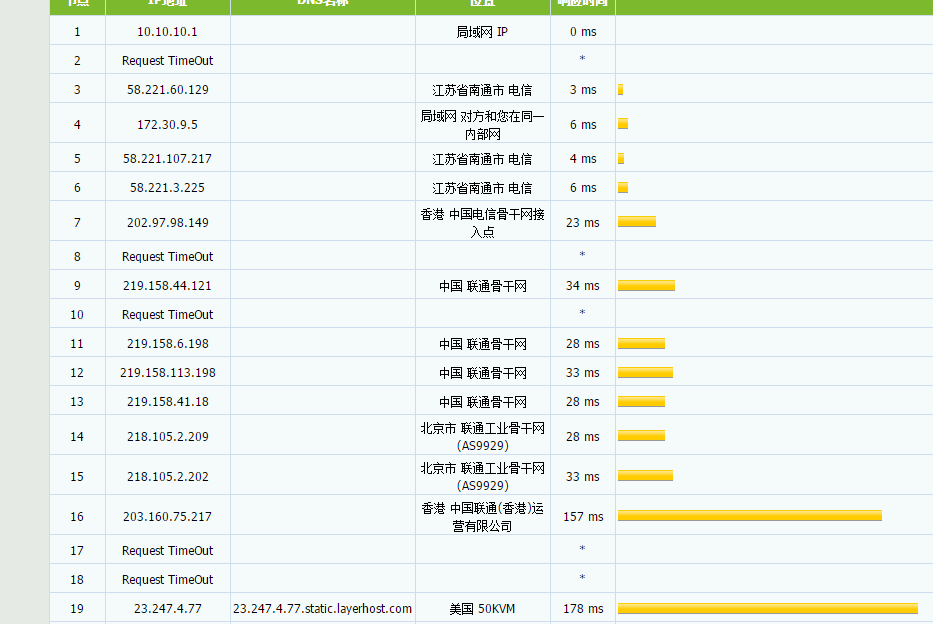Select the IP 218.105.2.202
Viewport: 933px width, 624px height.
click(x=167, y=477)
